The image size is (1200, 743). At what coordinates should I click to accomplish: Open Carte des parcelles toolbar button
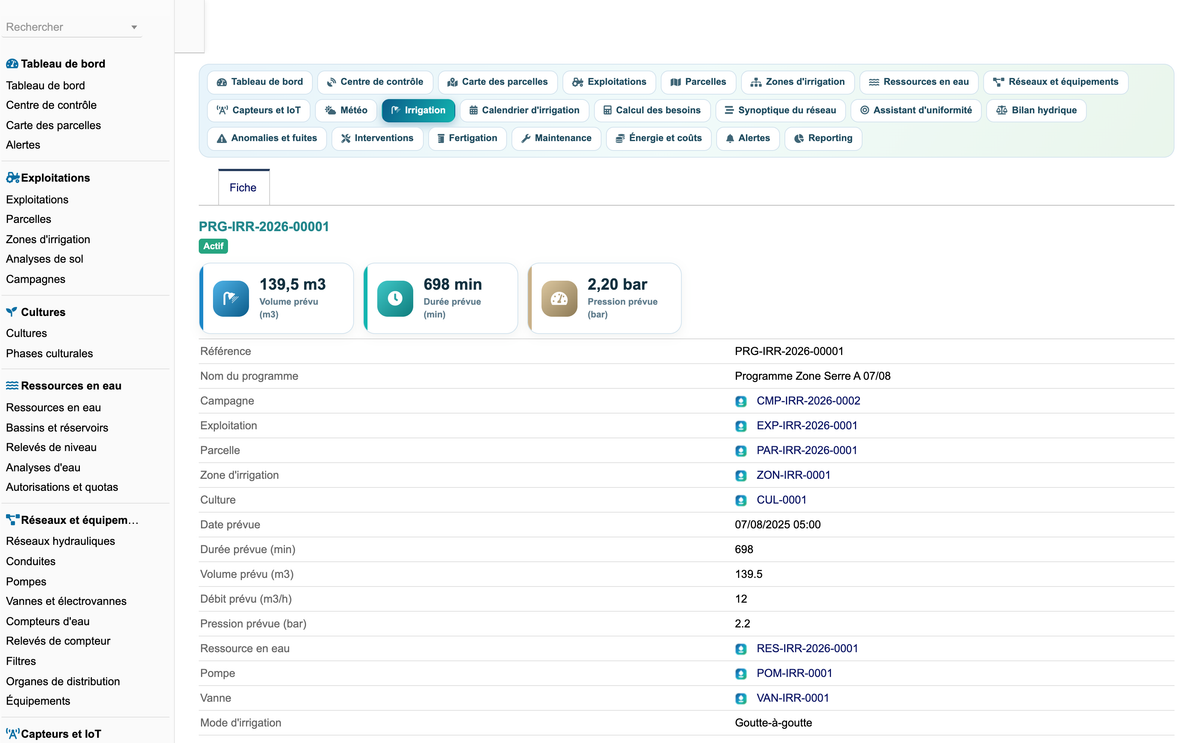498,82
